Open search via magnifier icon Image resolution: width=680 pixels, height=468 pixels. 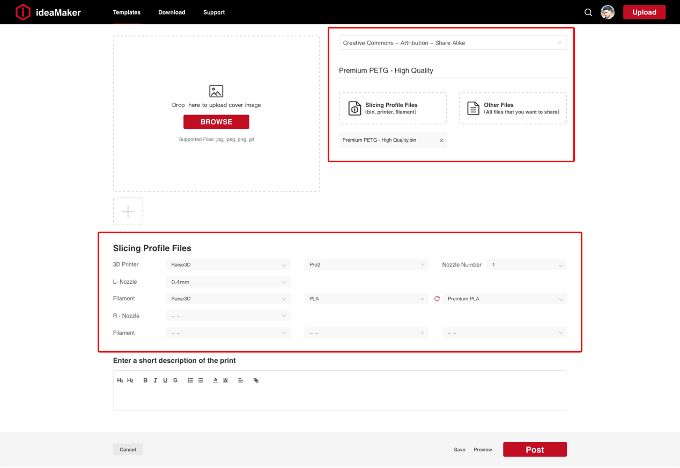[588, 12]
